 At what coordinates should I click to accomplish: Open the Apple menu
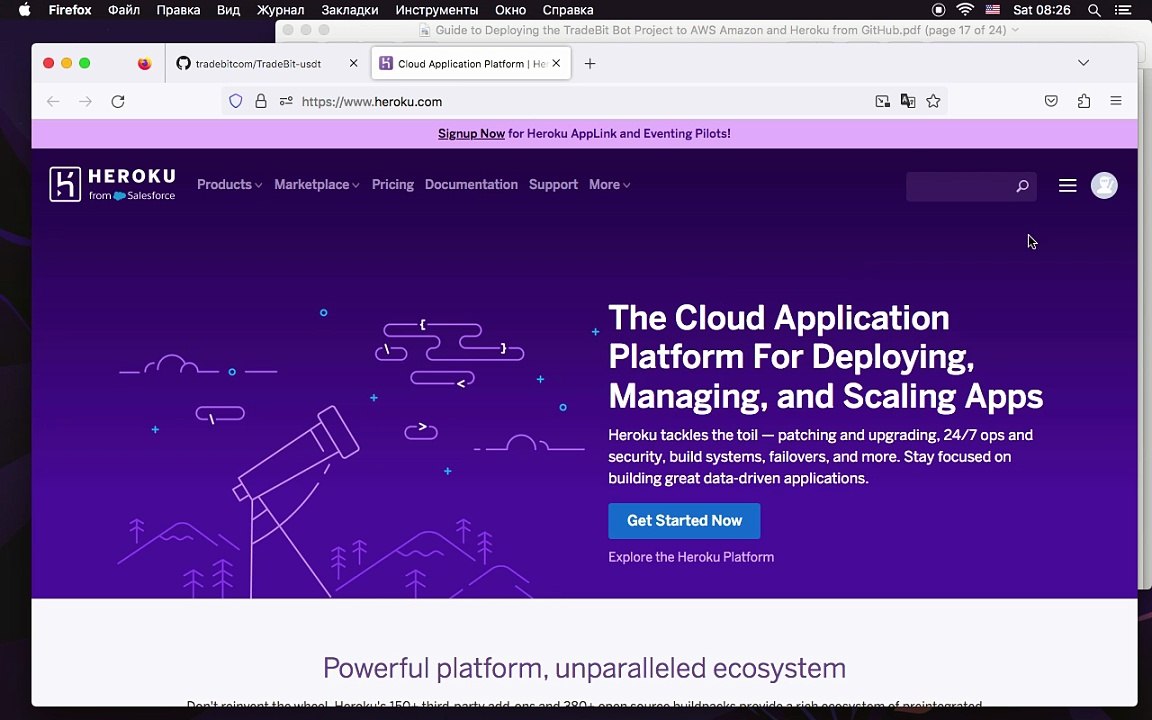point(24,10)
